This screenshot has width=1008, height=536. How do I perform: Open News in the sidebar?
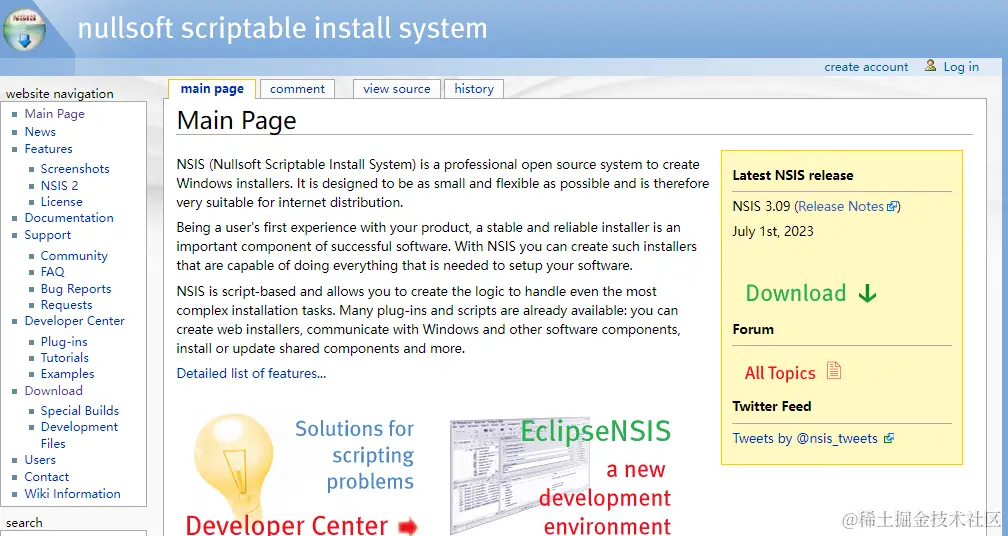(40, 132)
